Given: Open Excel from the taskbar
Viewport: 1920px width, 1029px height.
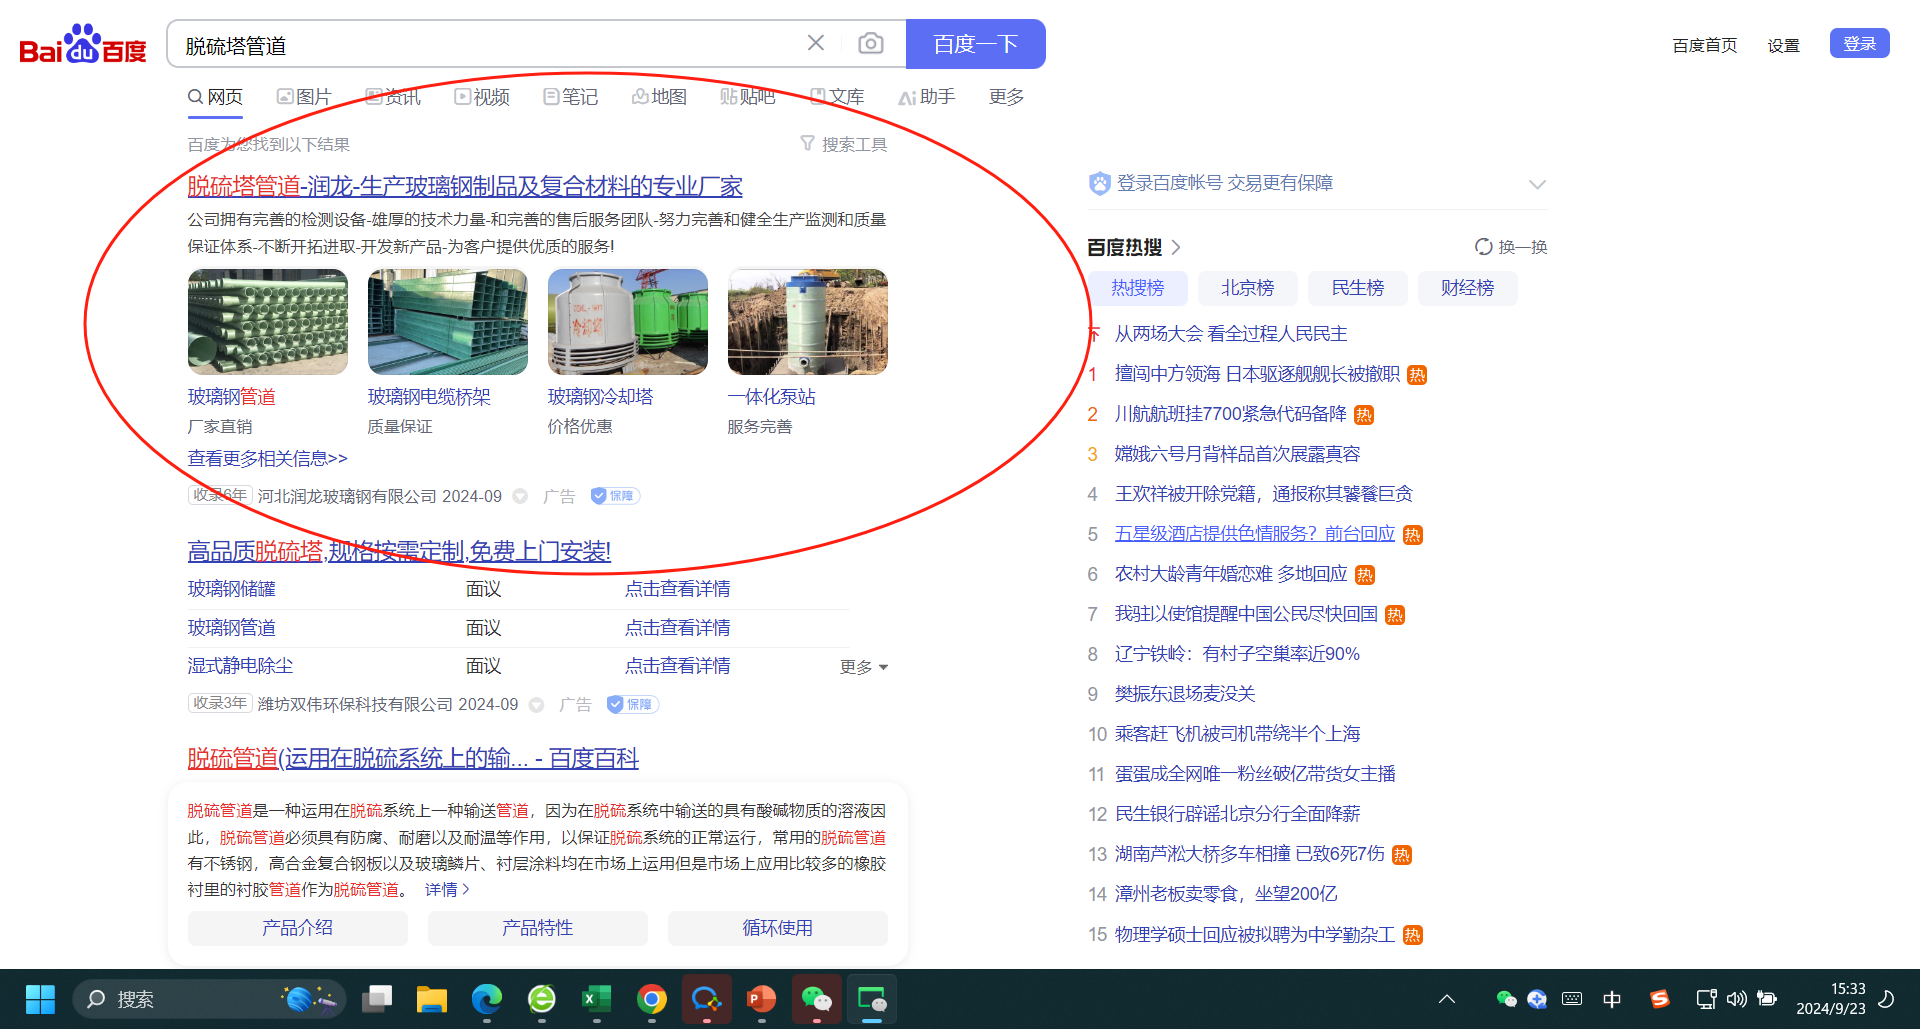Looking at the screenshot, I should [596, 999].
